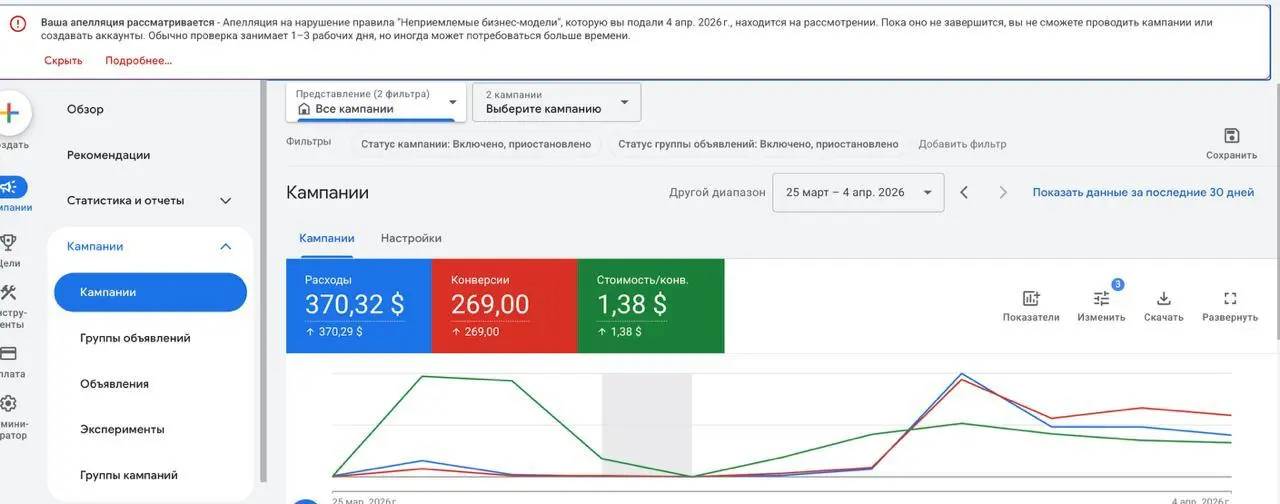
Task: Select Кампании highlighted sidebar item
Action: [150, 292]
